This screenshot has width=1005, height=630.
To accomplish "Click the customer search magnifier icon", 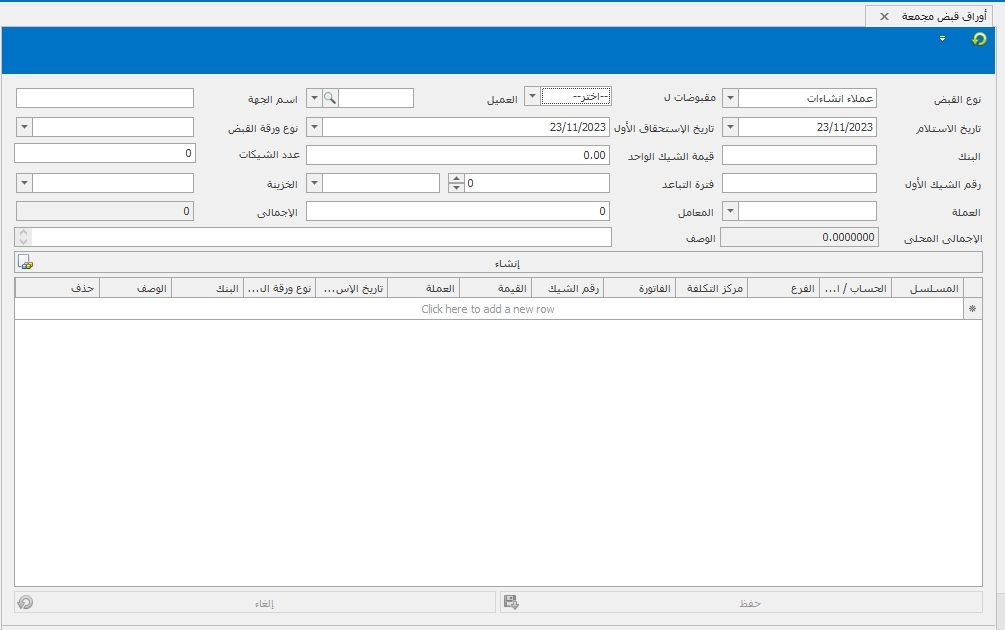I will click(330, 98).
